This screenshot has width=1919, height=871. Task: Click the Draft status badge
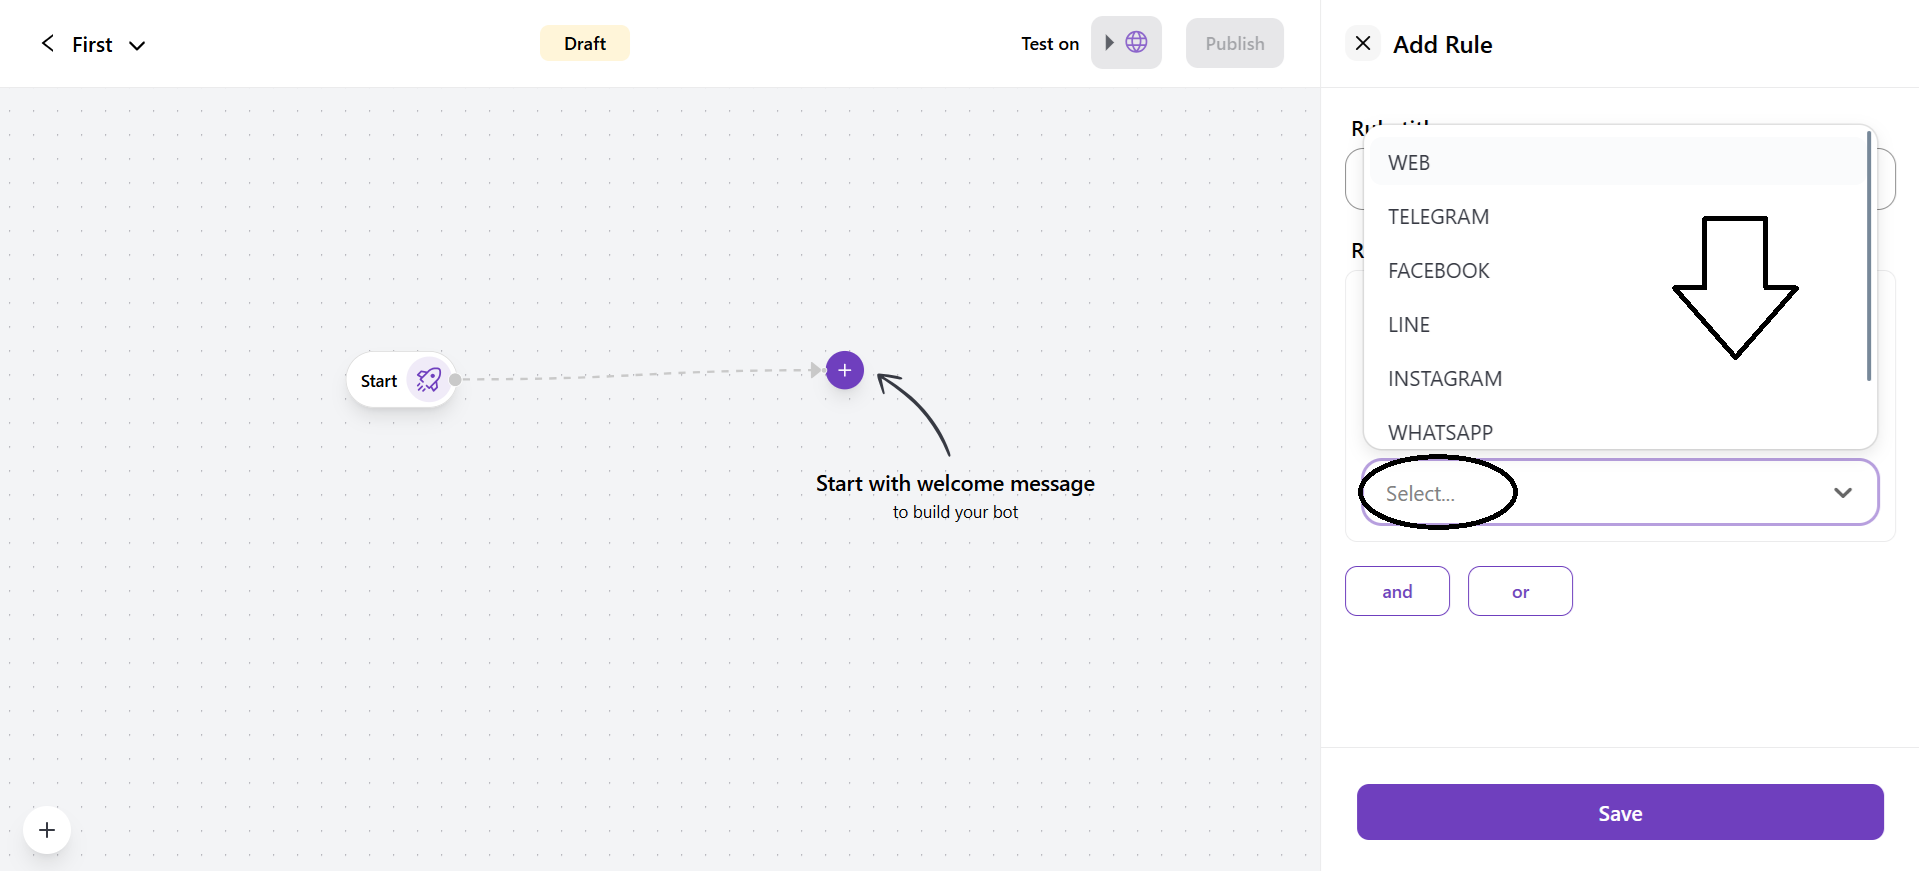[584, 43]
